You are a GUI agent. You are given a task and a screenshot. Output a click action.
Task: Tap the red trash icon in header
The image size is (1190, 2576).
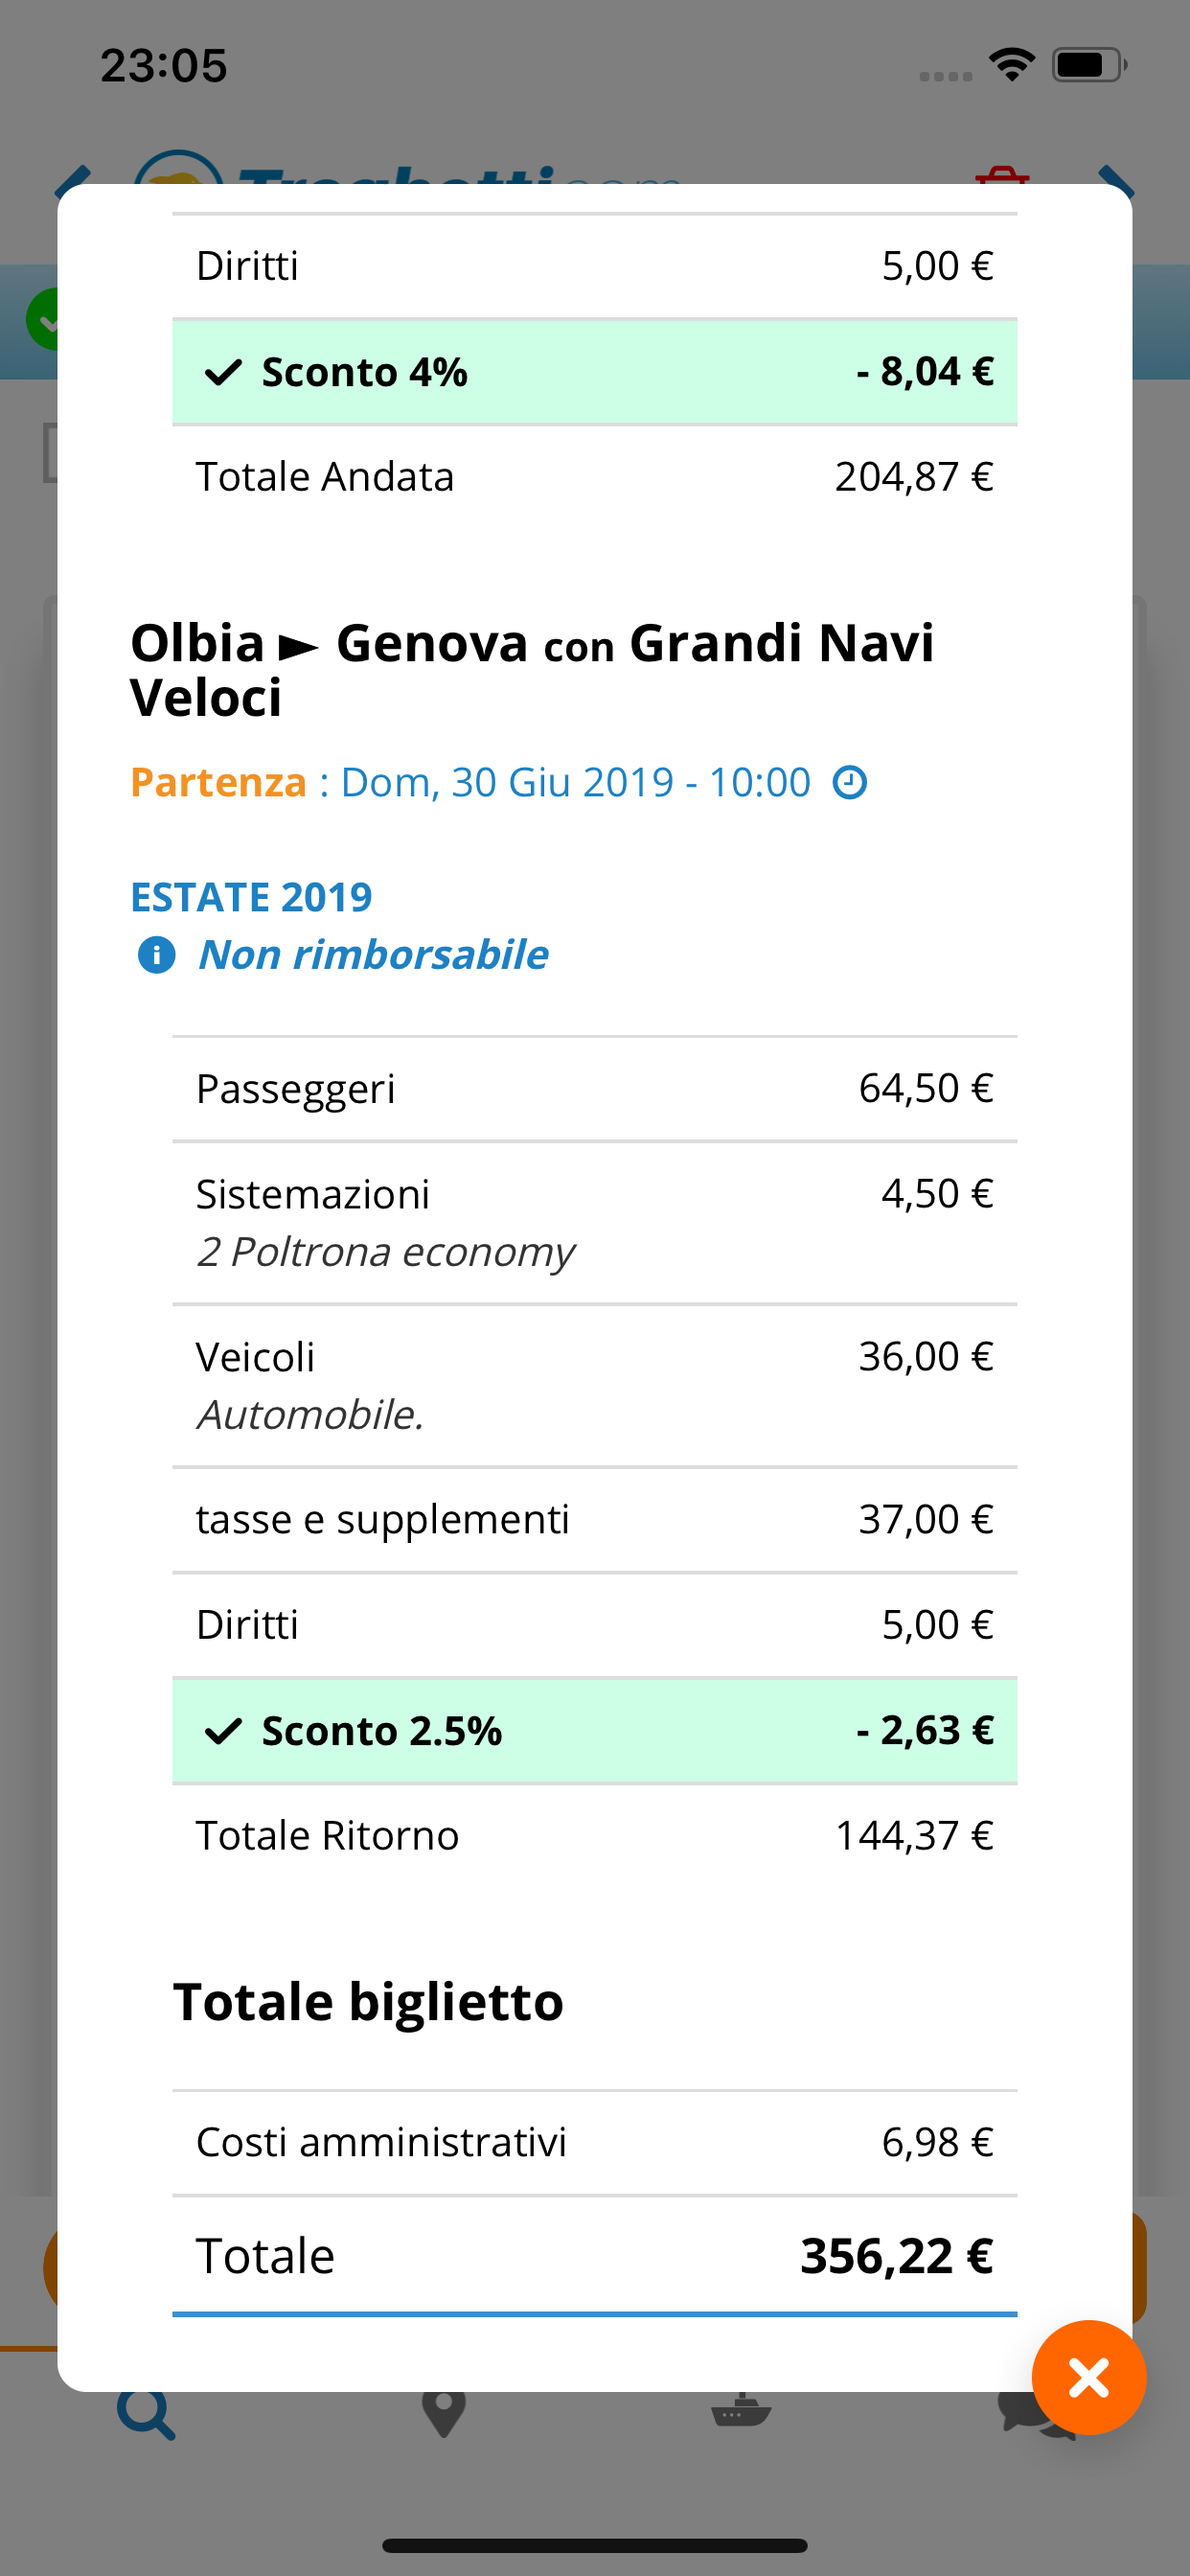tap(1002, 177)
